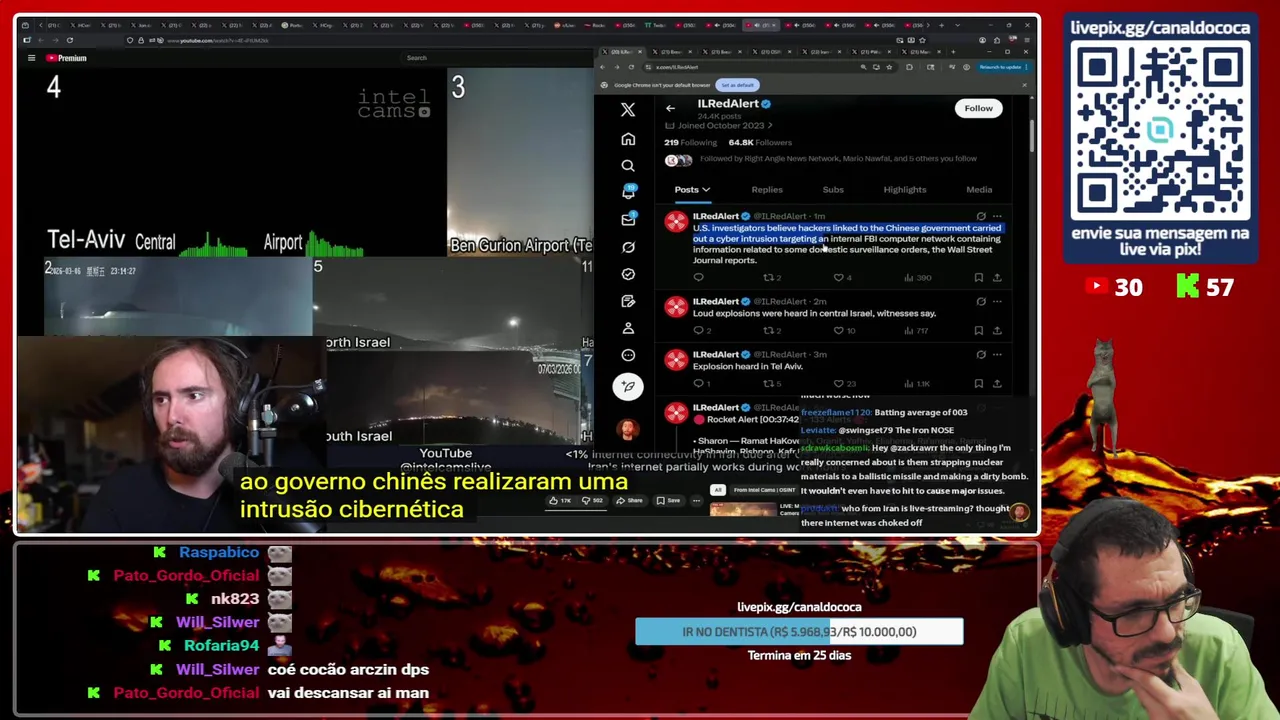Screen dimensions: 1280x720
Task: Open the recommended live video thumbnail
Action: click(x=743, y=509)
